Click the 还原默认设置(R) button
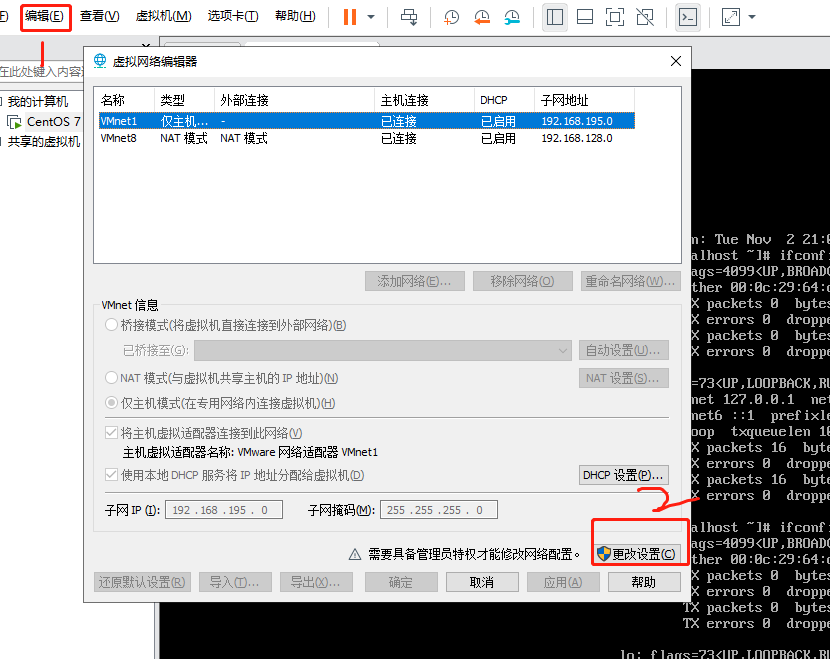830x659 pixels. pos(142,582)
